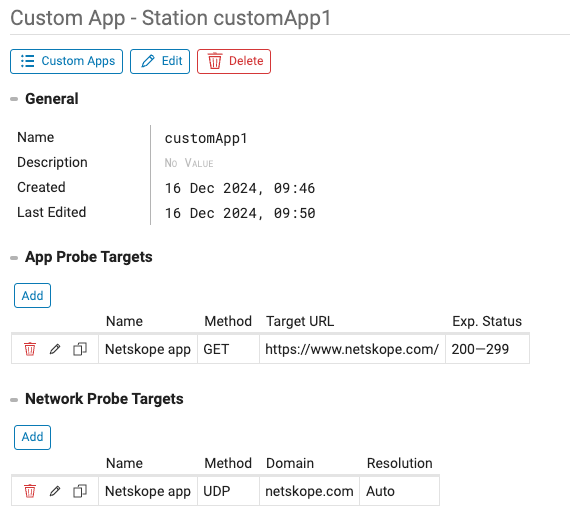
Task: Select the customApp1 name value
Action: 206,139
